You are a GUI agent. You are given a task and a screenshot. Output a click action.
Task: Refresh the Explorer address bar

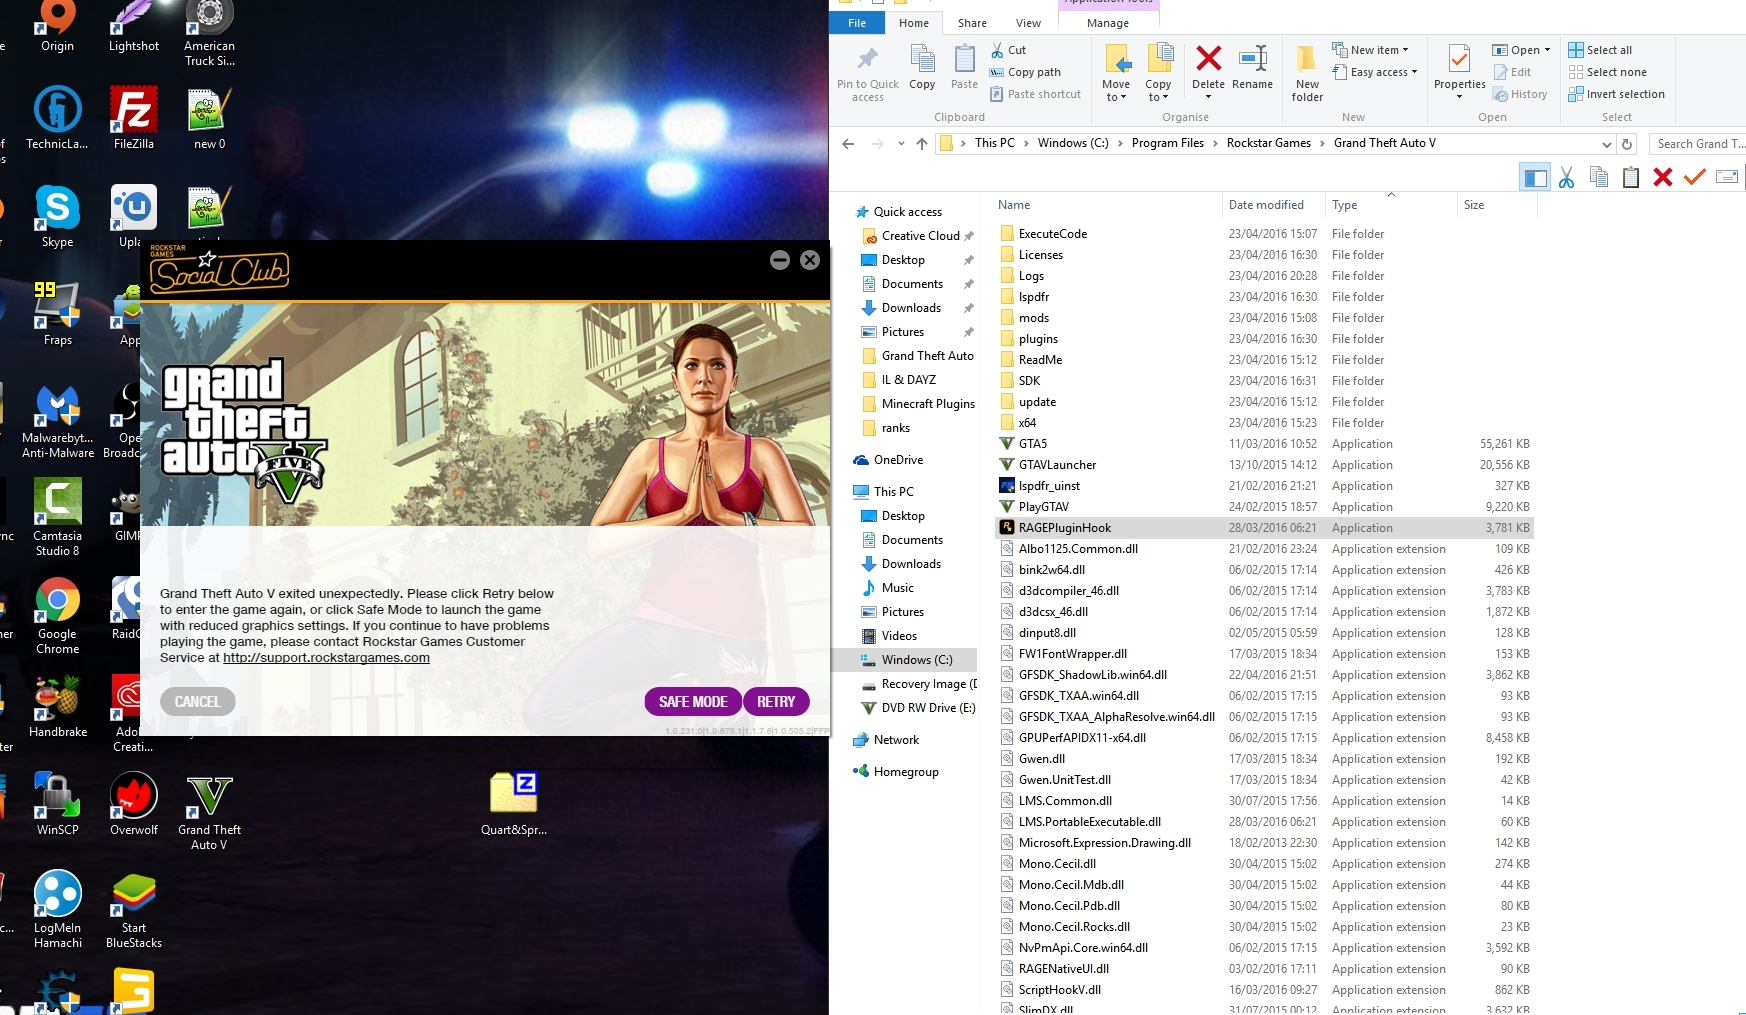point(1627,144)
